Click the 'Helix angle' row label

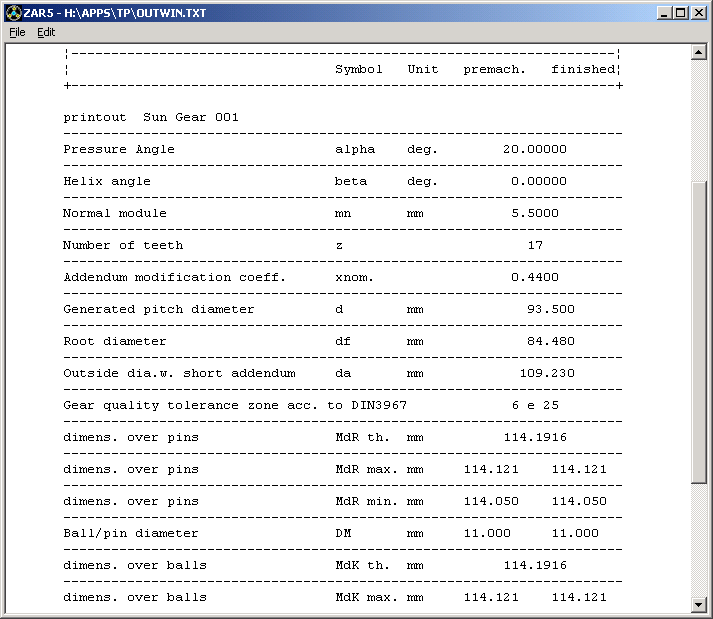point(107,181)
